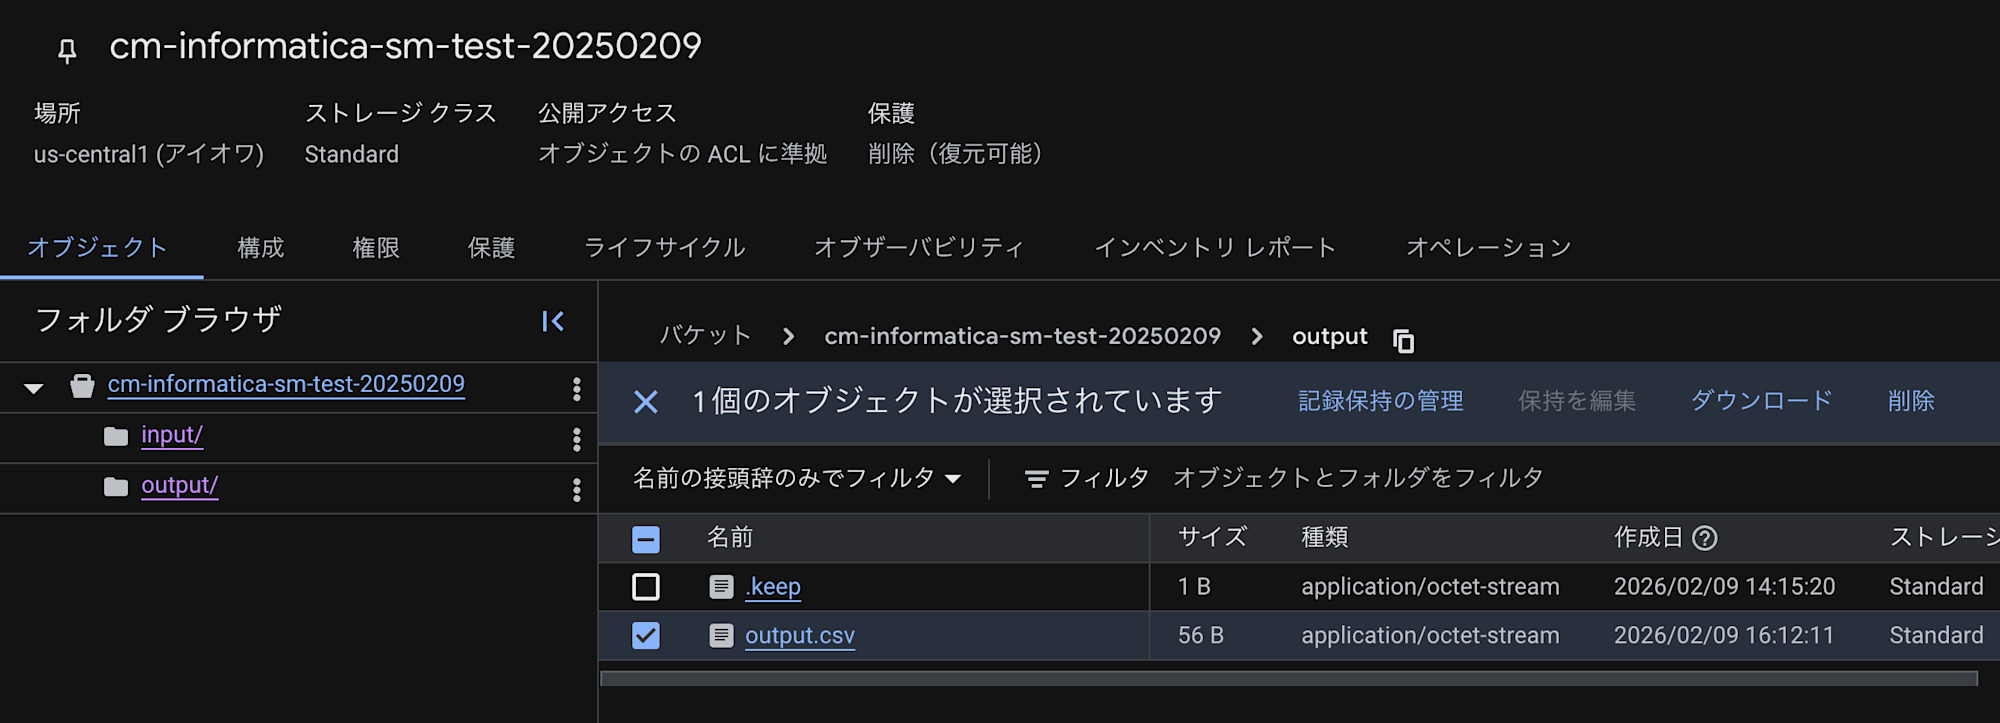
Task: Open the ライフサイクル tab
Action: coord(666,247)
